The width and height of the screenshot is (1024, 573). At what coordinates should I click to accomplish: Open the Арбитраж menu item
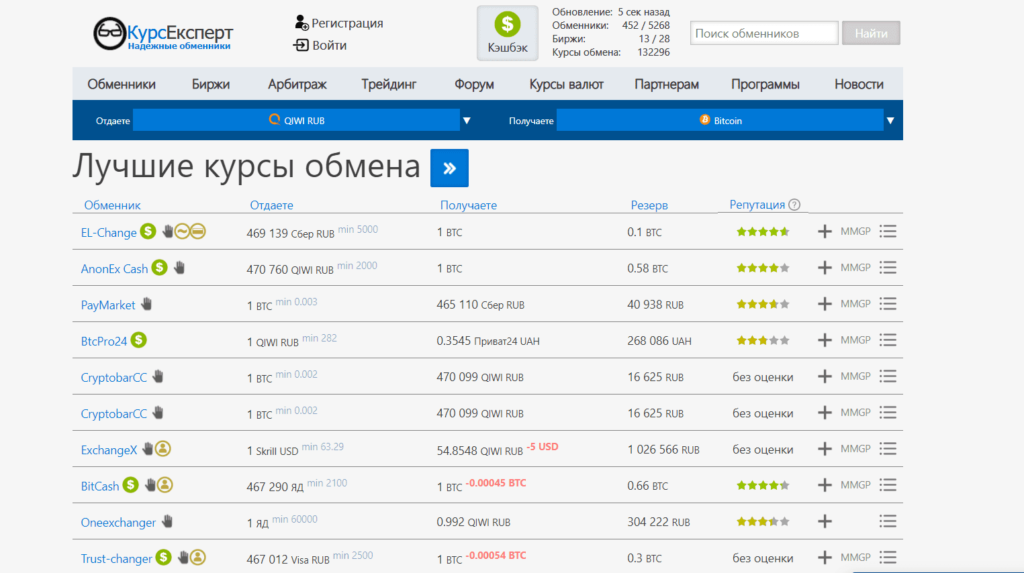click(x=297, y=84)
